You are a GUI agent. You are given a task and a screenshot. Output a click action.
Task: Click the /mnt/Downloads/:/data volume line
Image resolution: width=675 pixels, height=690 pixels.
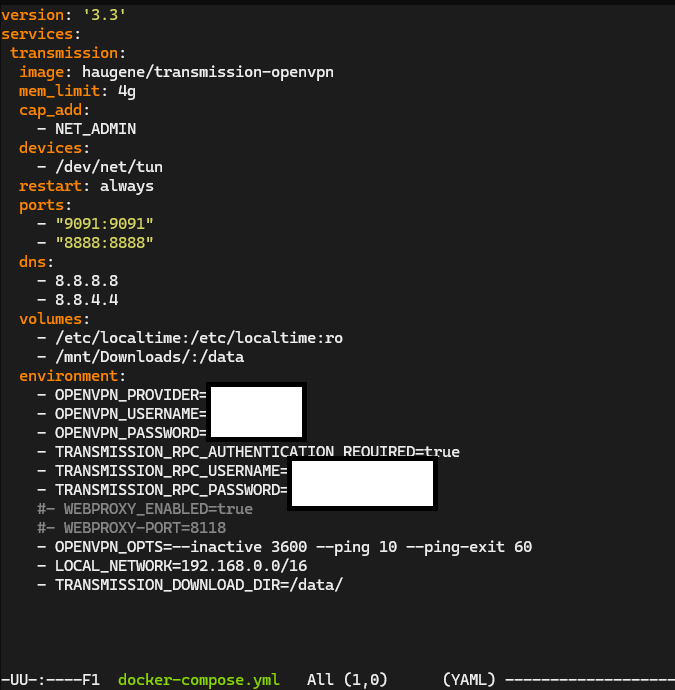point(150,357)
